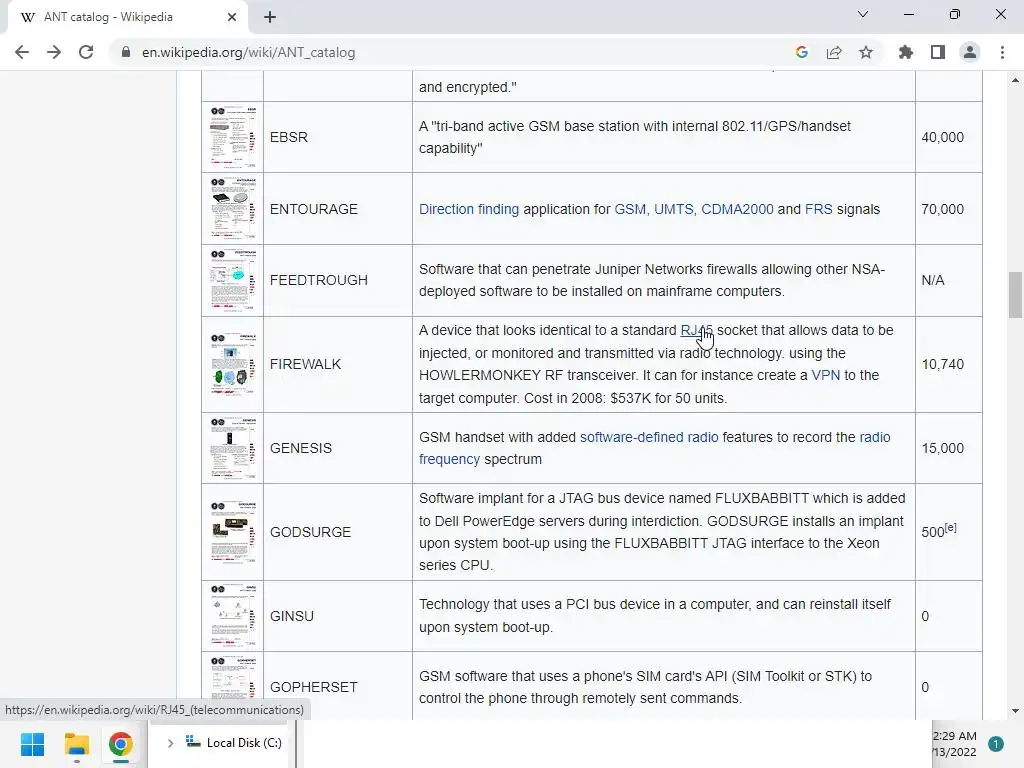The height and width of the screenshot is (768, 1024).
Task: Reload the Wikipedia page
Action: (86, 52)
